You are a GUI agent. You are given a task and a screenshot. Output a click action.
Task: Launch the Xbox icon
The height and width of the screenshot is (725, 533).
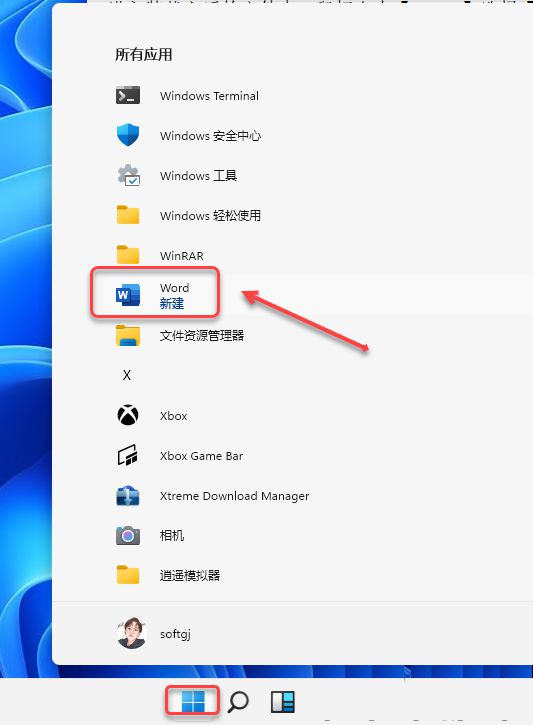click(x=128, y=415)
